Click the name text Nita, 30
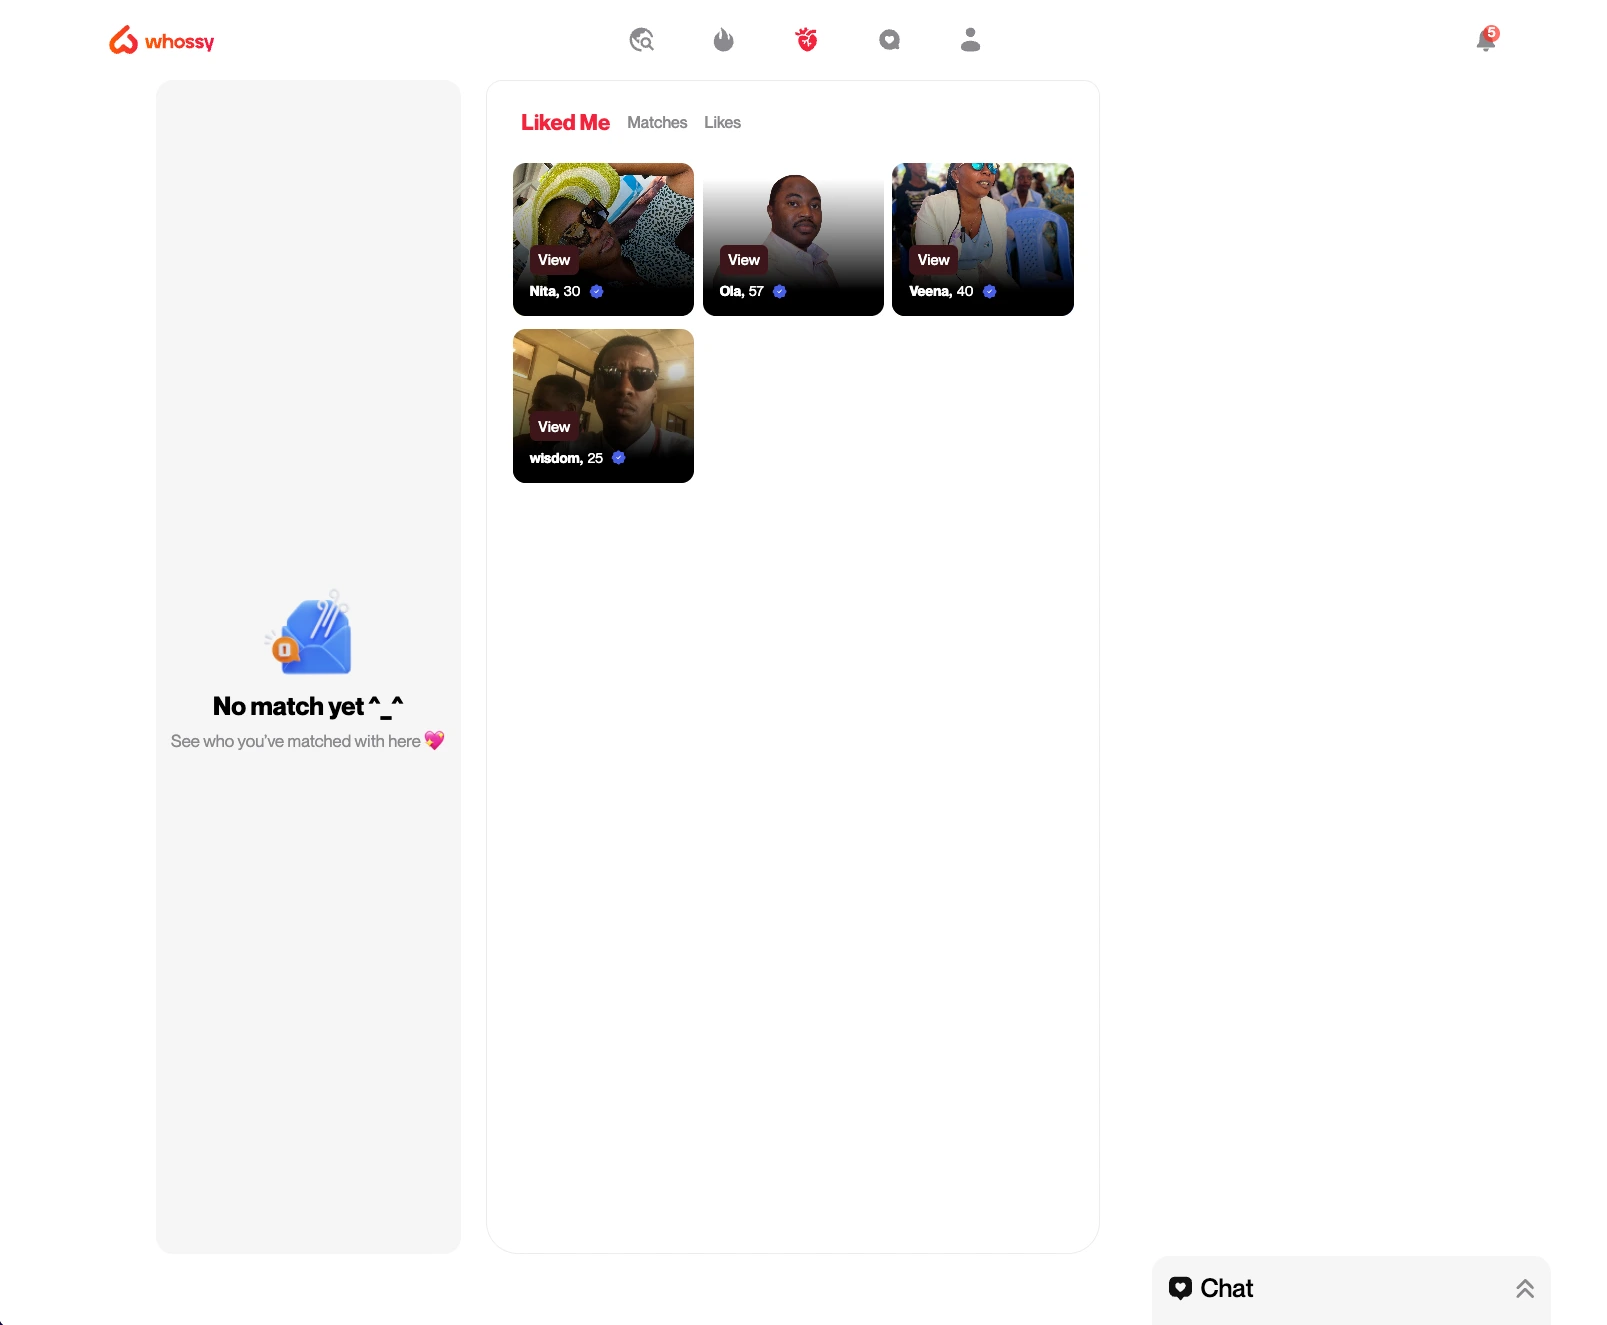 pos(555,291)
